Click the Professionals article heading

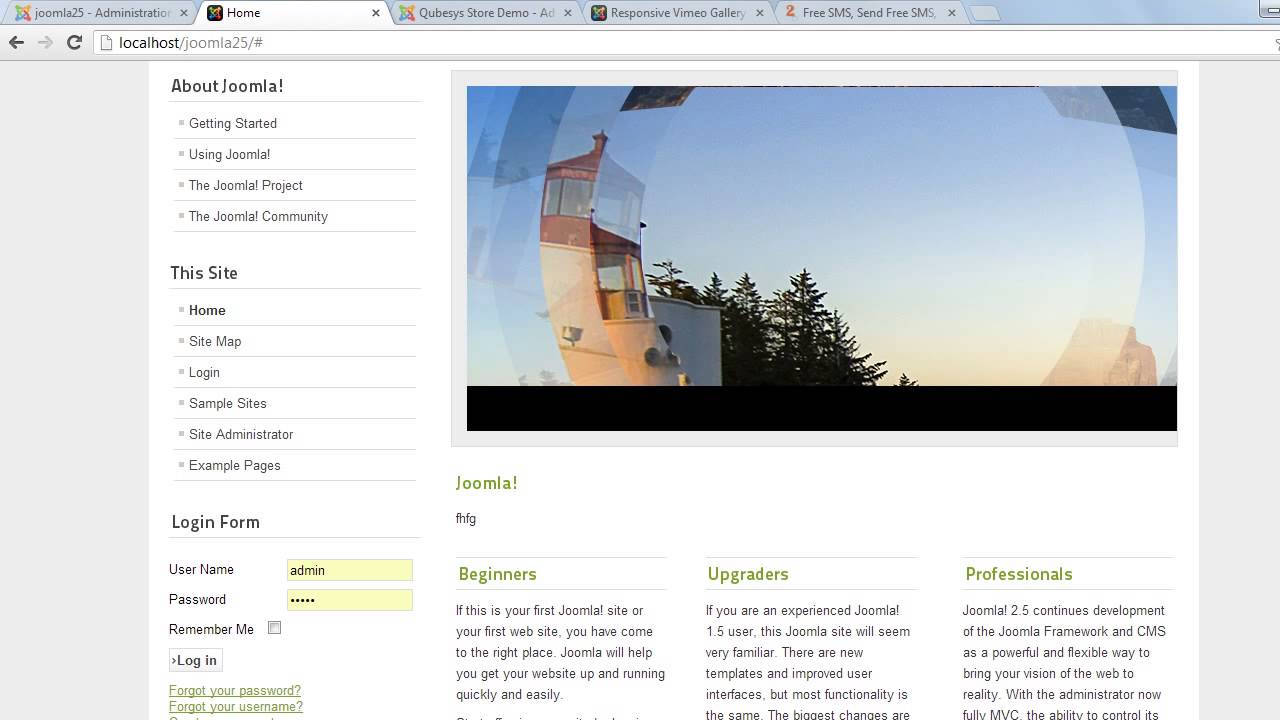tap(1018, 574)
